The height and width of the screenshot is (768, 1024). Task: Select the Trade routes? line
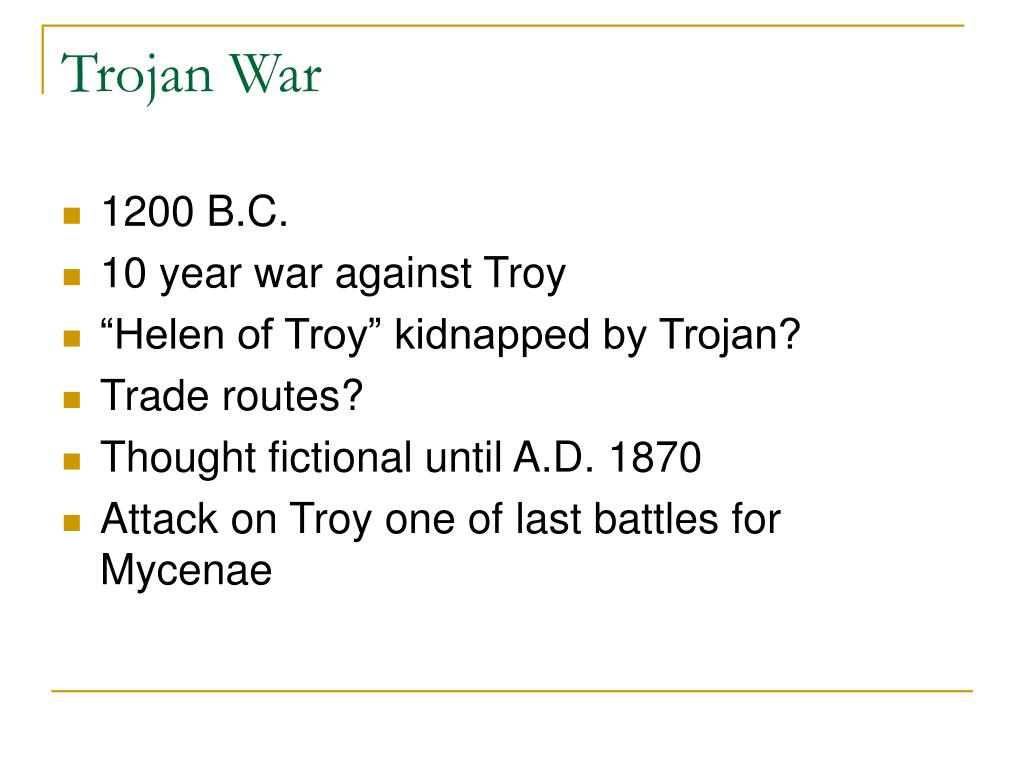[232, 396]
